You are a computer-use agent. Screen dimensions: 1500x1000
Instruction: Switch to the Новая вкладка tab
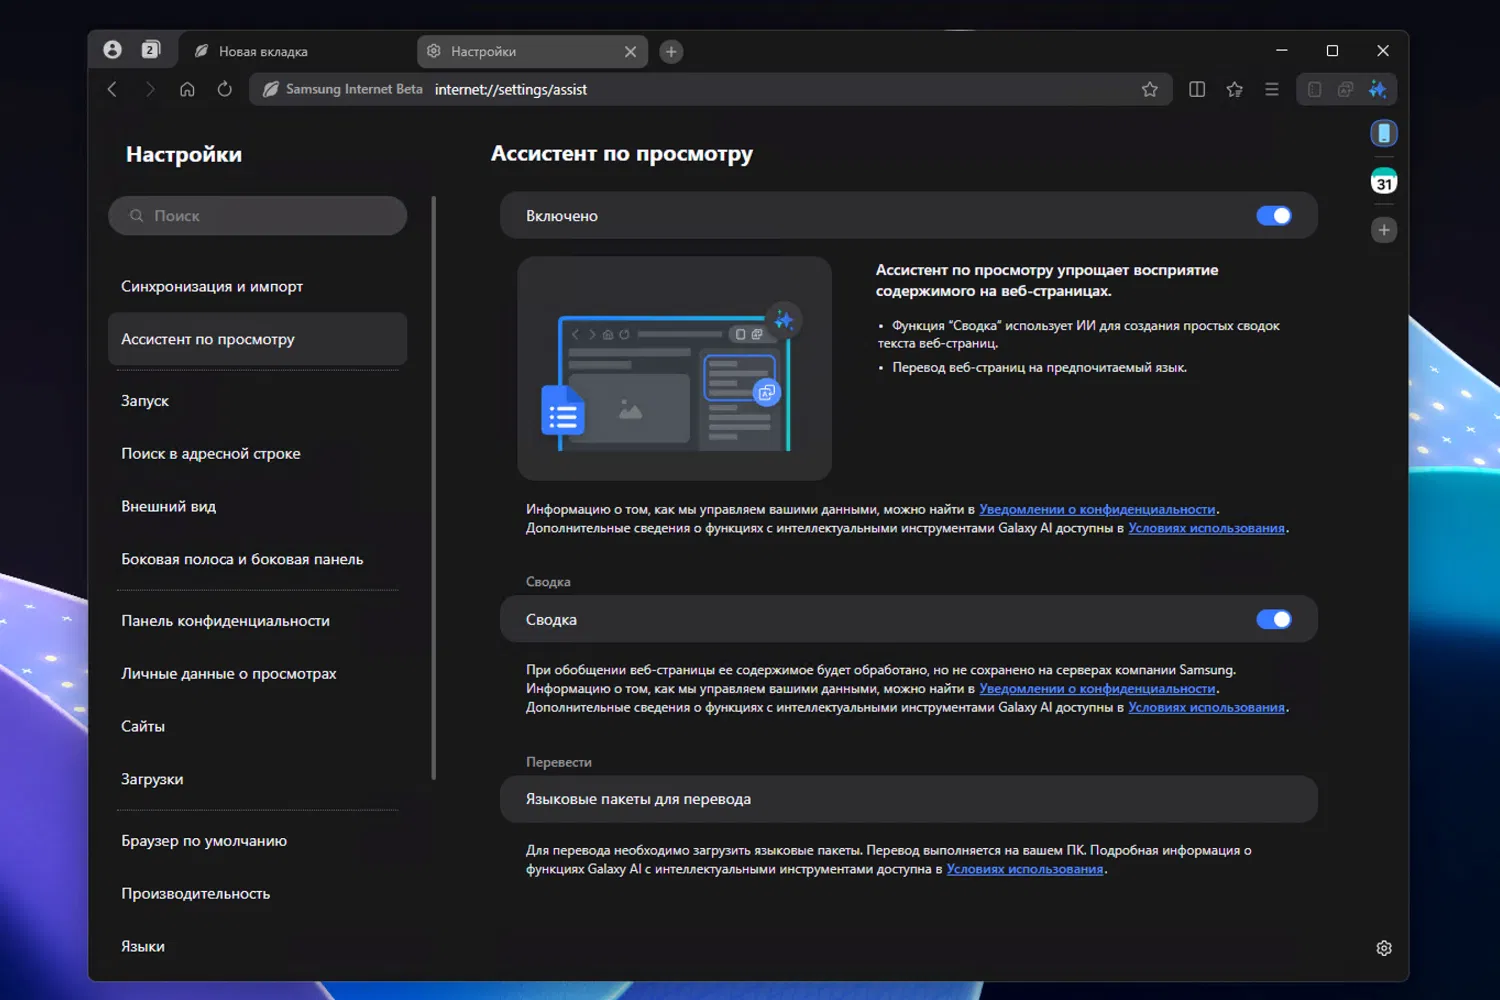coord(264,52)
